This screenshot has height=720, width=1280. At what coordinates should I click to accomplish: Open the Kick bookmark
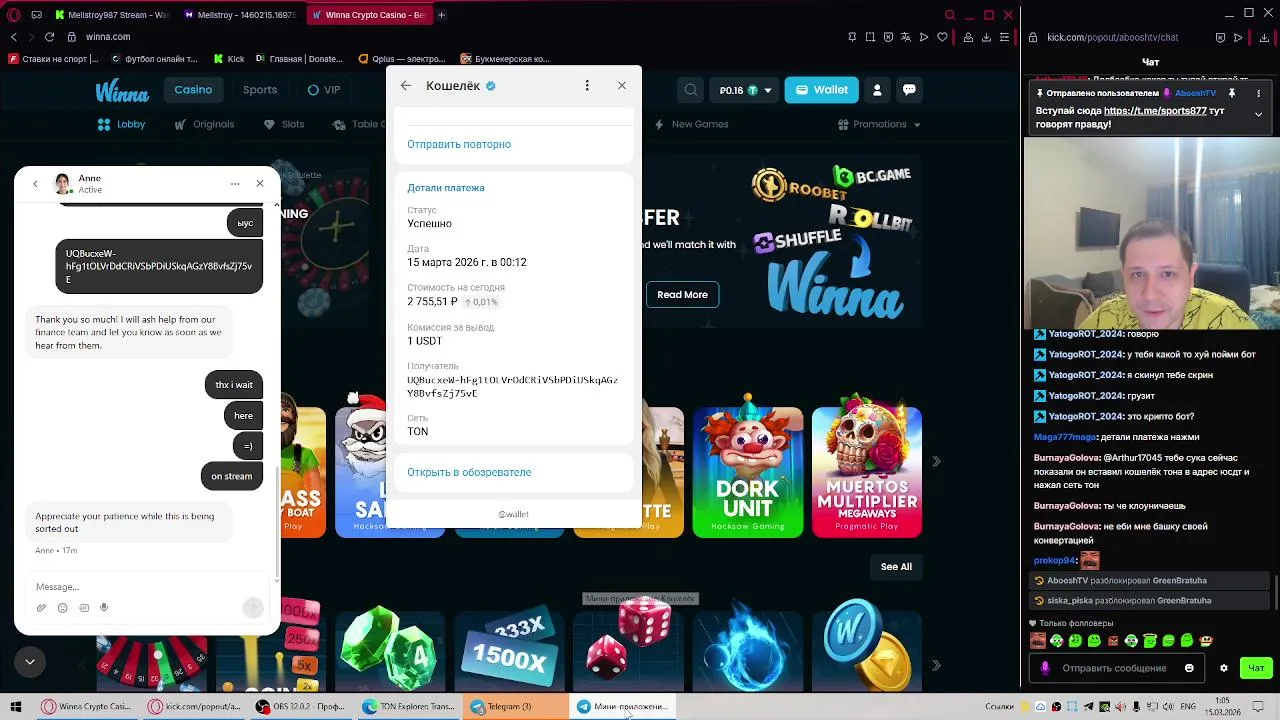click(x=228, y=59)
